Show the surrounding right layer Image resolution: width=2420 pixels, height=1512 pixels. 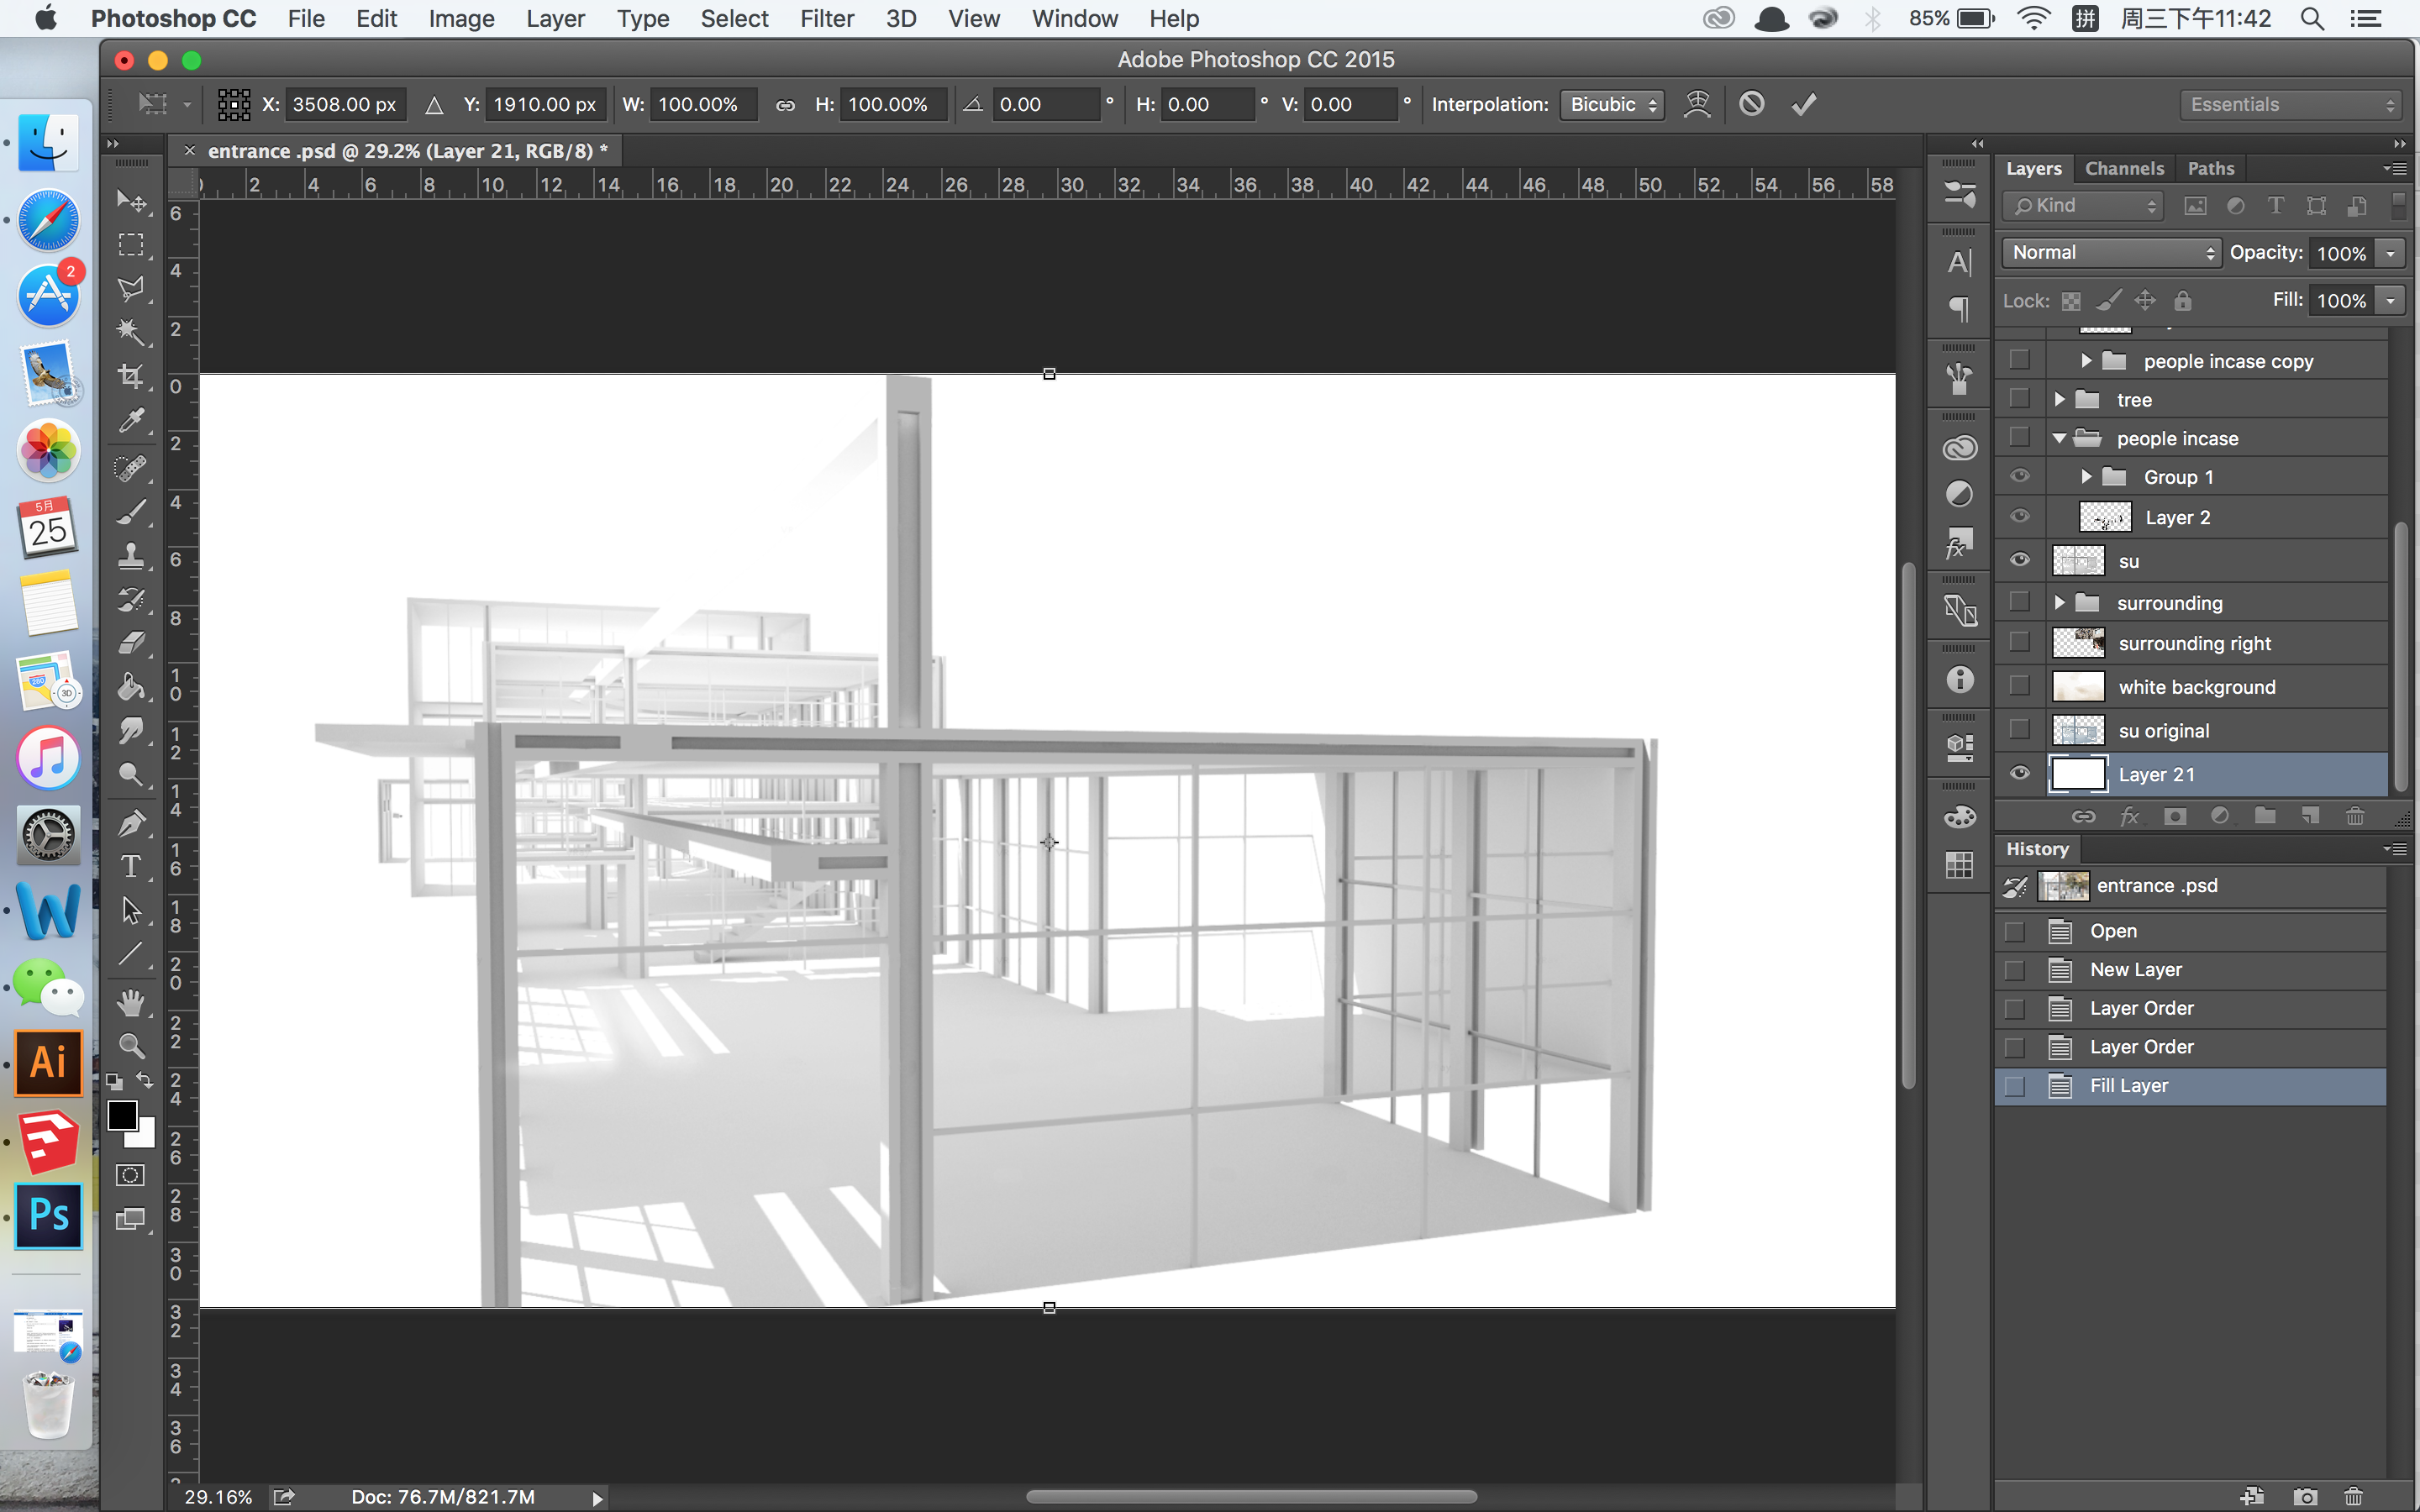pyautogui.click(x=2019, y=642)
